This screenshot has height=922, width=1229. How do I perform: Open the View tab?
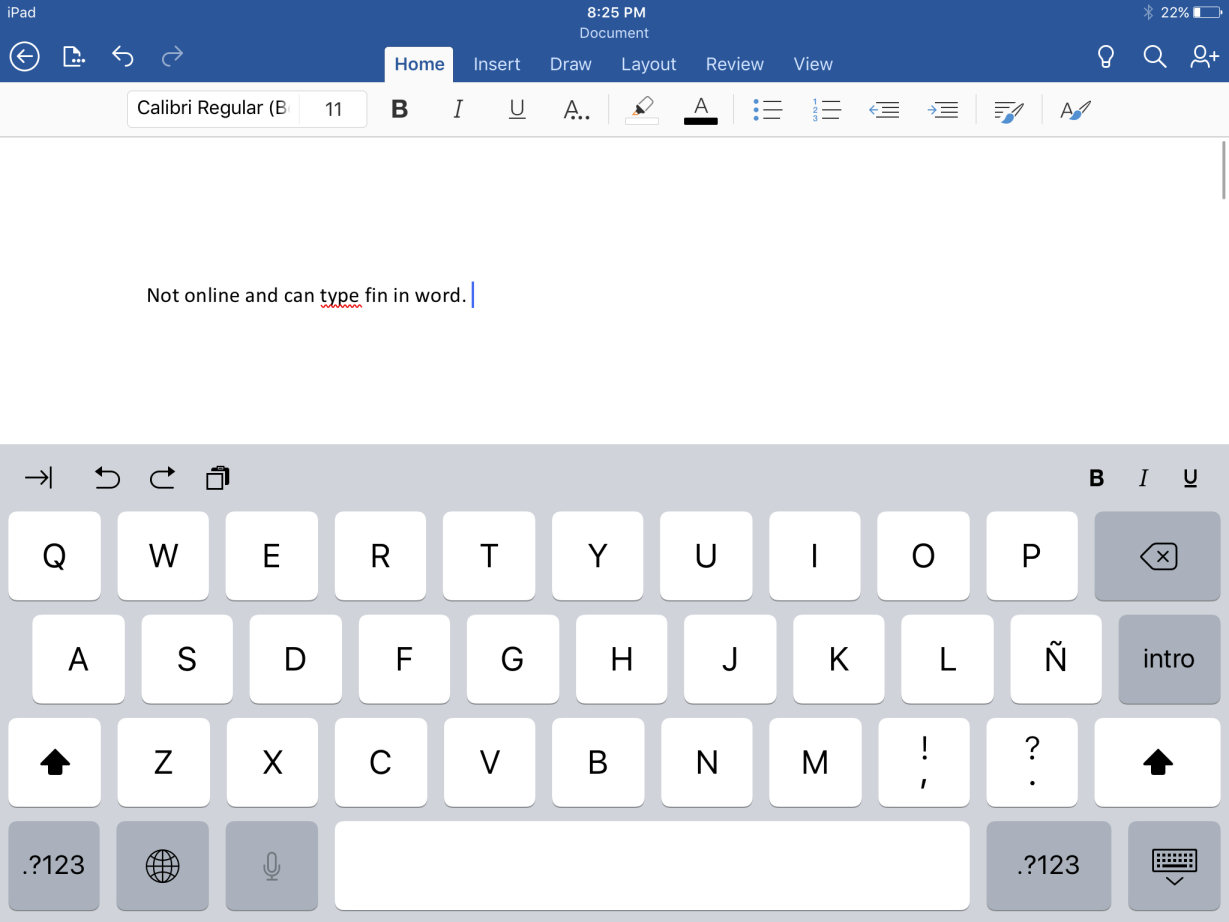point(813,64)
